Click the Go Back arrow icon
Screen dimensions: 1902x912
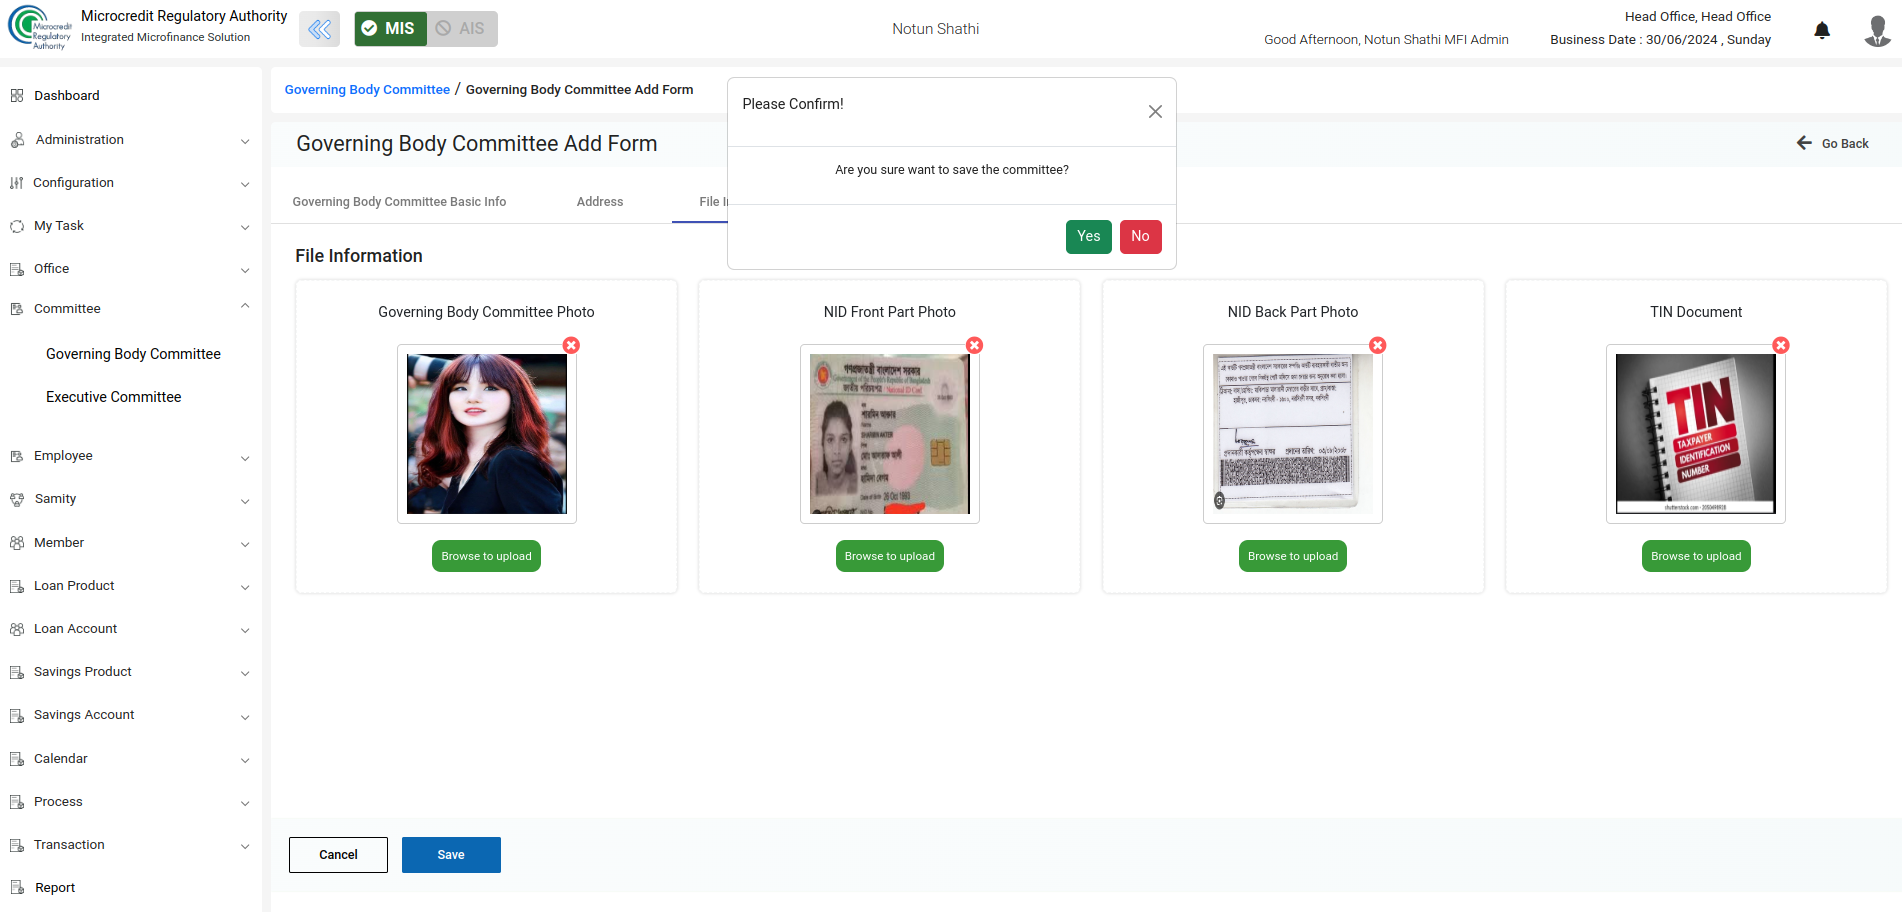tap(1804, 143)
